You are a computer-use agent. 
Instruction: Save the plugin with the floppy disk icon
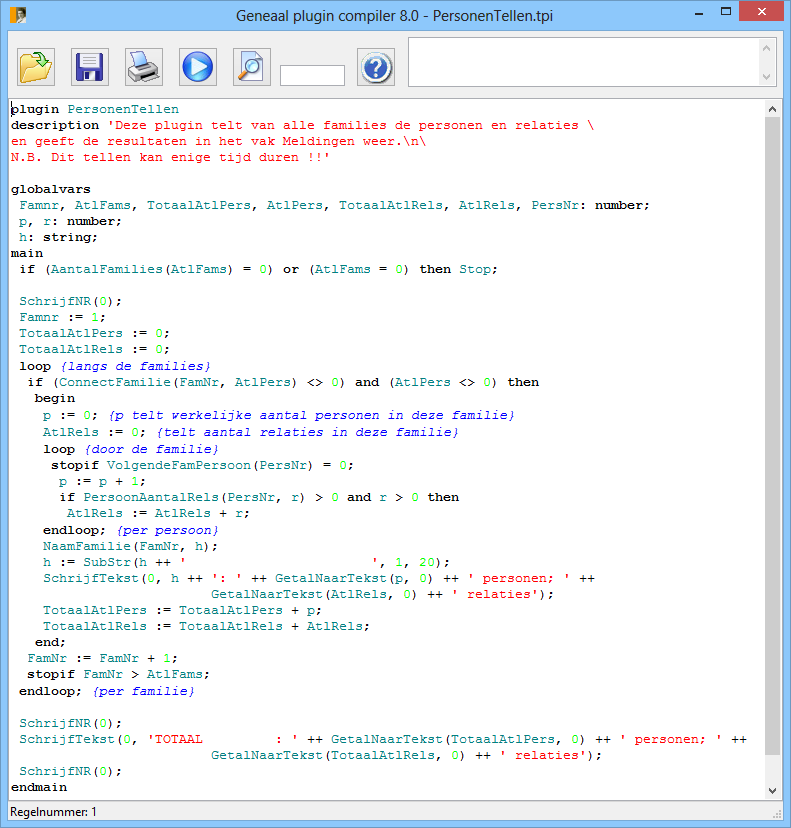point(90,67)
